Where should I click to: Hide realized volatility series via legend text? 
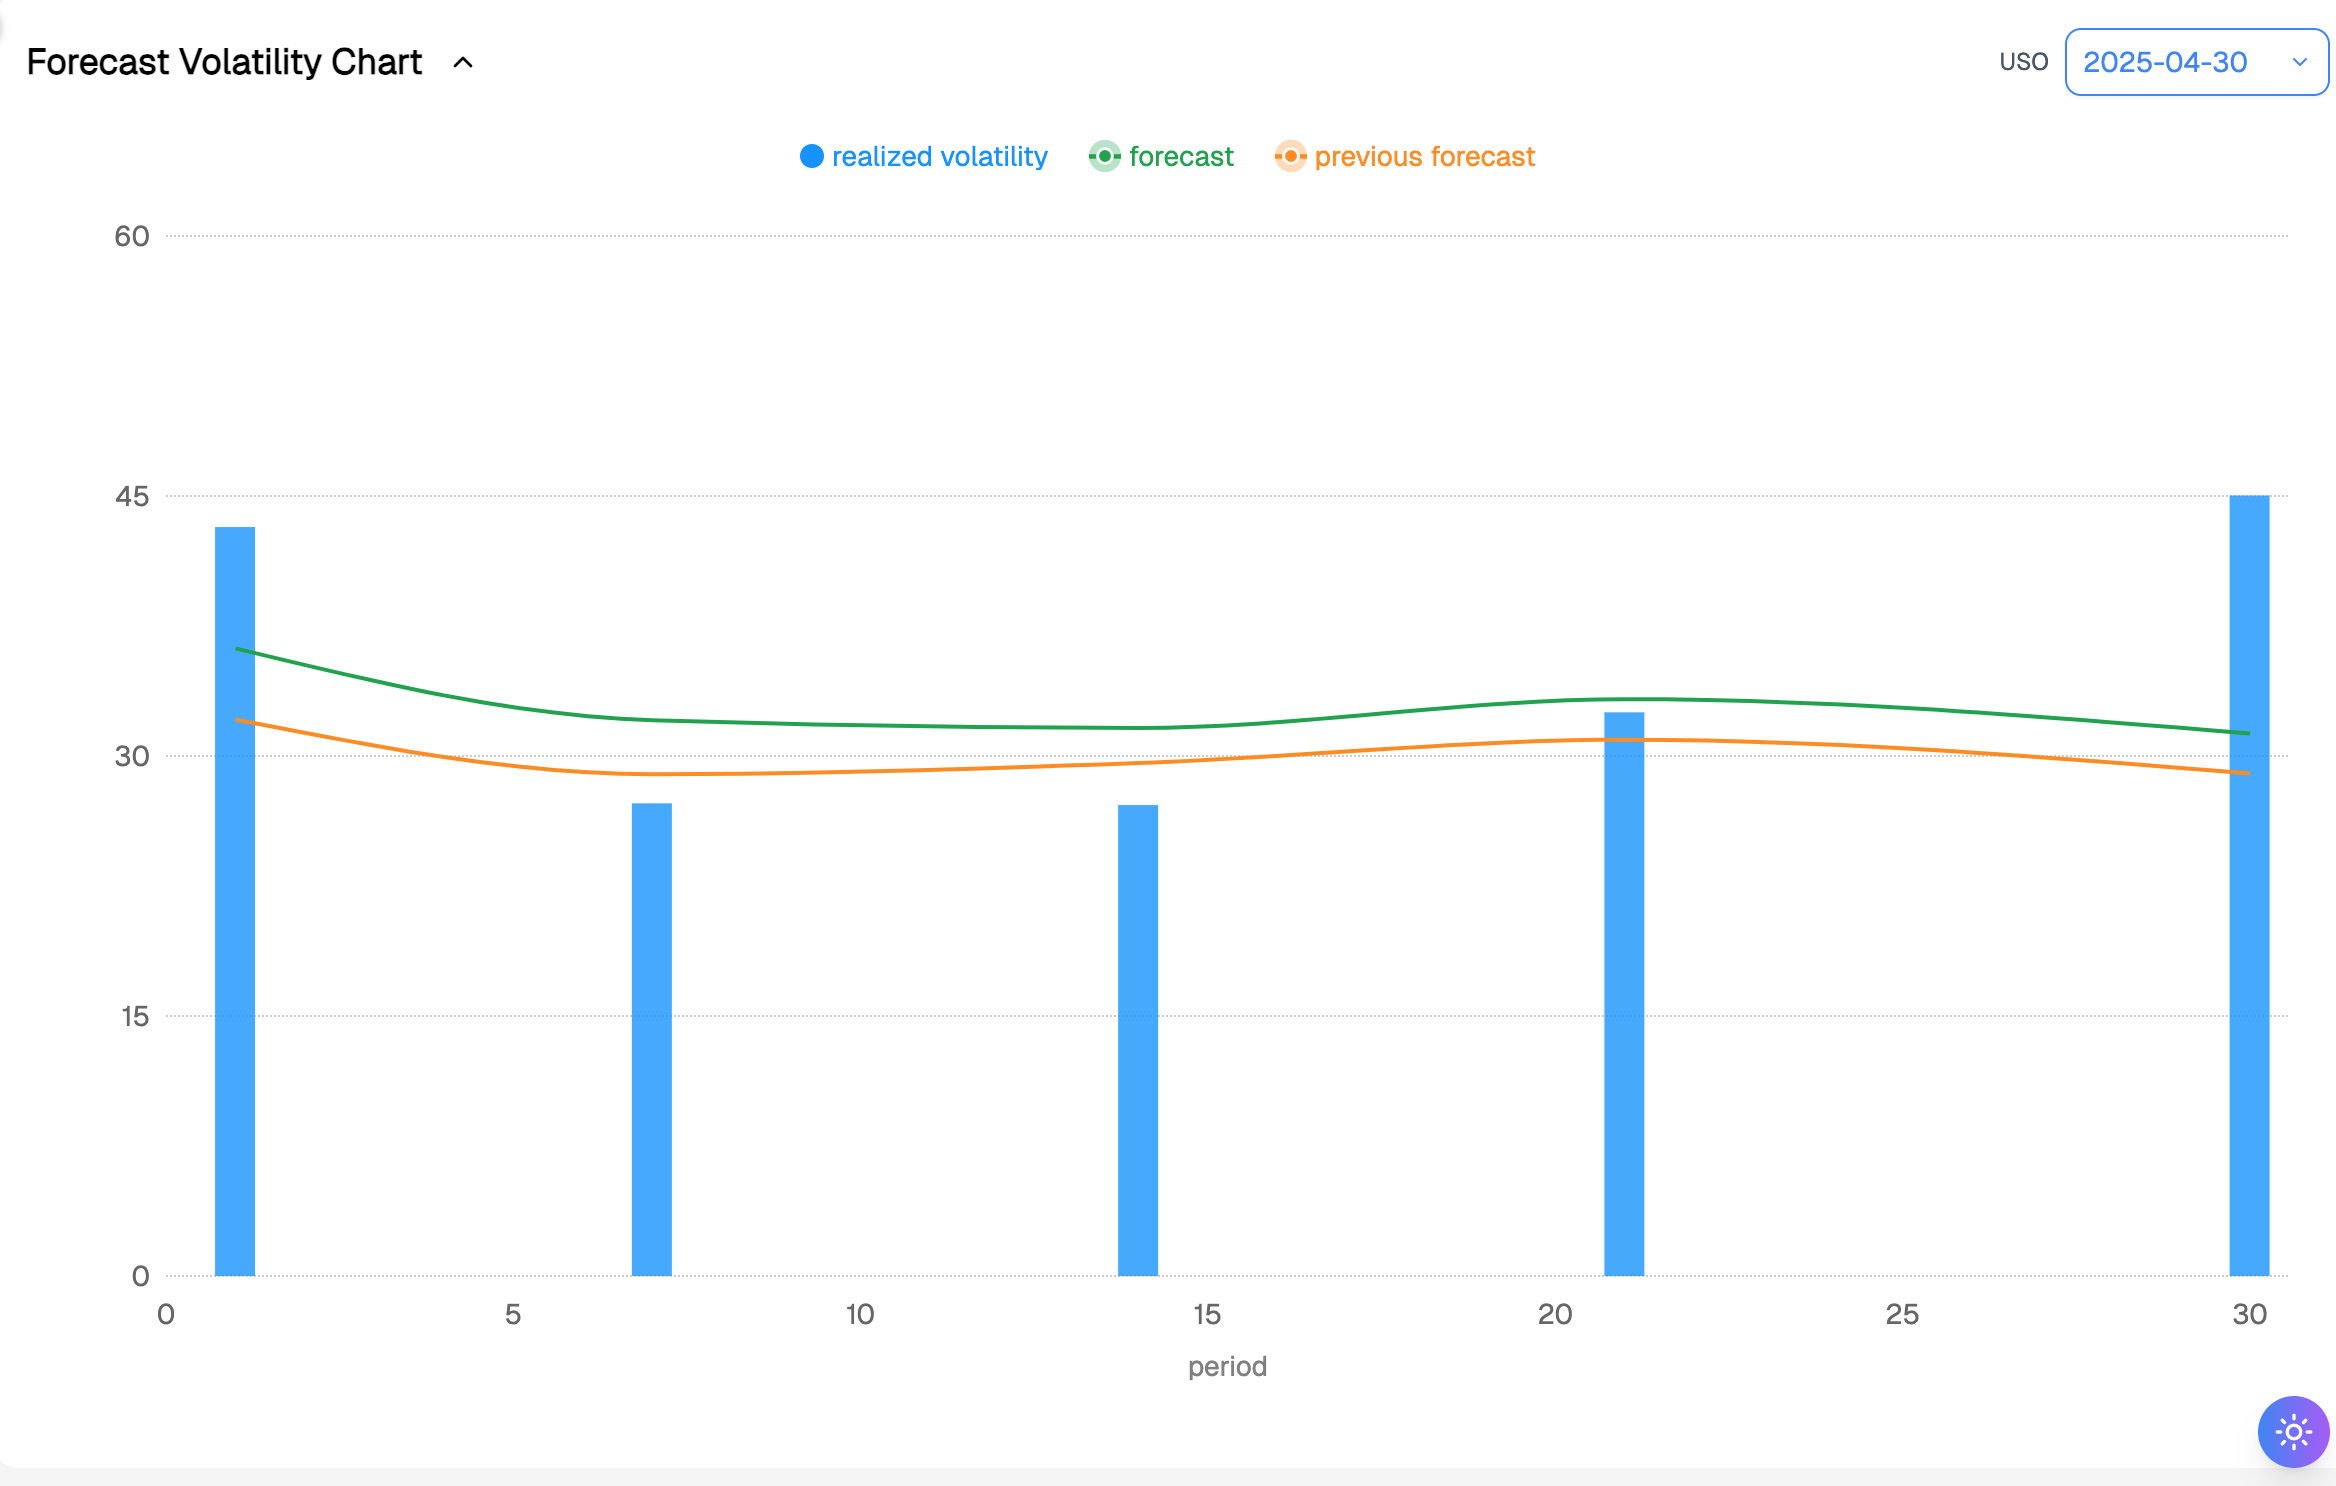click(939, 157)
